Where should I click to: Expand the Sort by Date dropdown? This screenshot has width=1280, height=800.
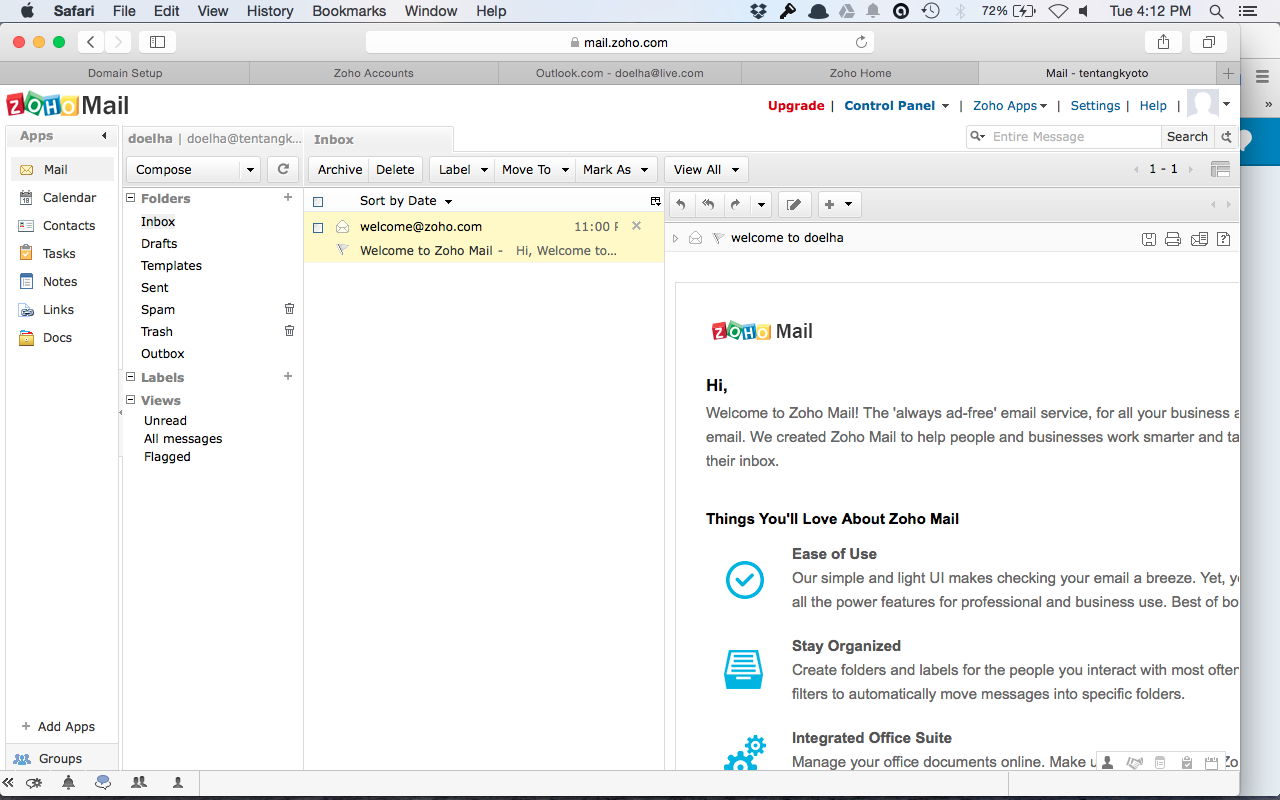[x=406, y=201]
